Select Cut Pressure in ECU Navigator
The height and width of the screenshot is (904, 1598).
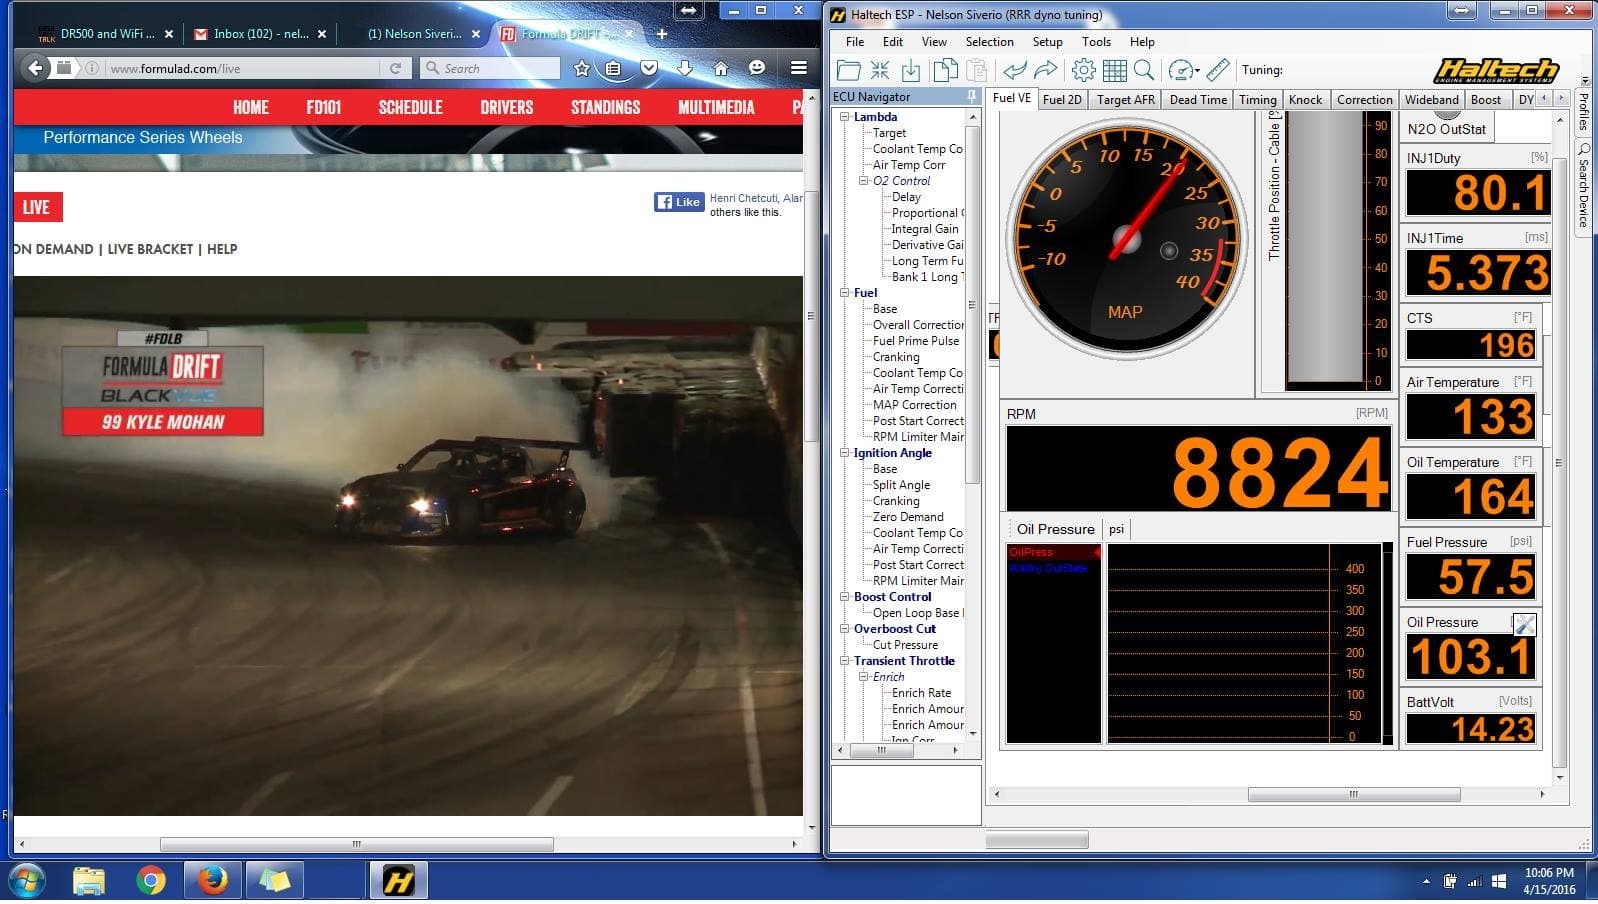point(905,645)
